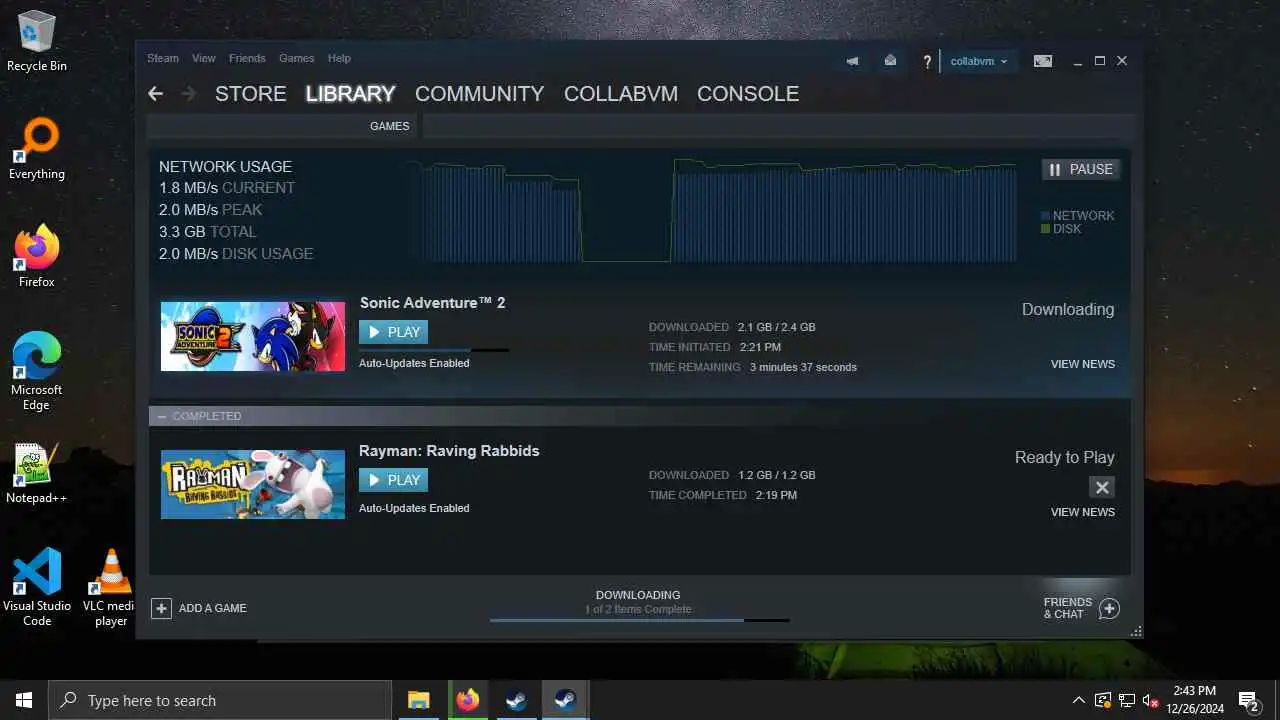Open the Steam inbox envelope icon
The width and height of the screenshot is (1280, 720).
(x=890, y=61)
